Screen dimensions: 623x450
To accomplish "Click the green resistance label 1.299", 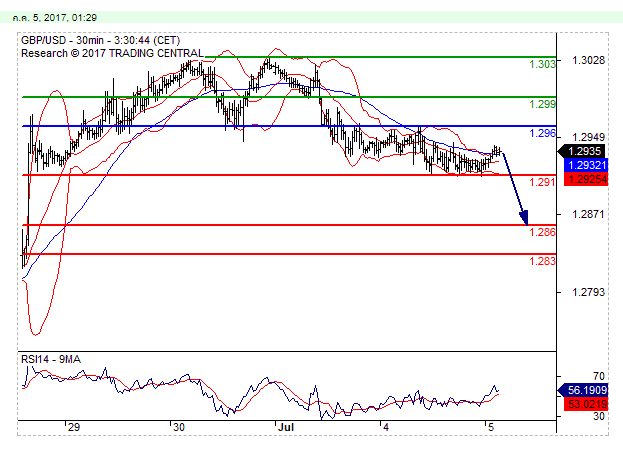I will point(542,104).
